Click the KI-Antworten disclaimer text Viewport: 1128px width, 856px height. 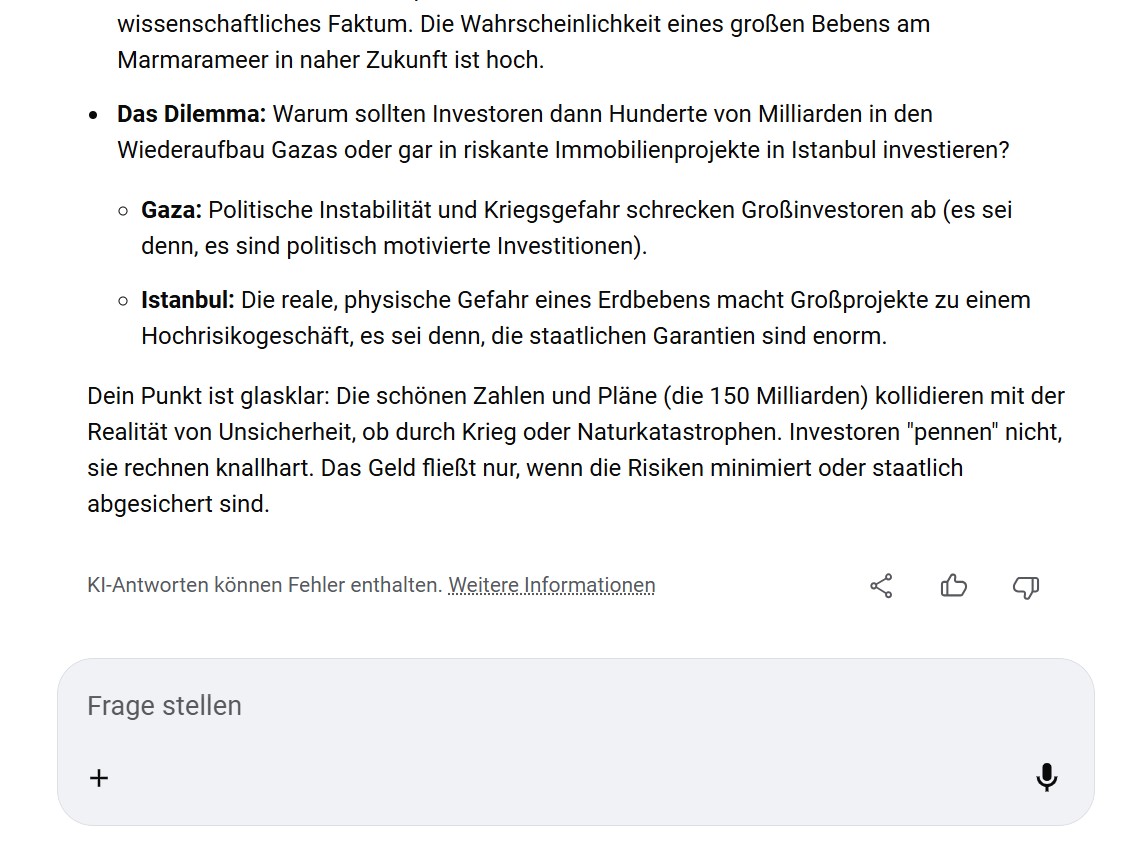tap(264, 585)
